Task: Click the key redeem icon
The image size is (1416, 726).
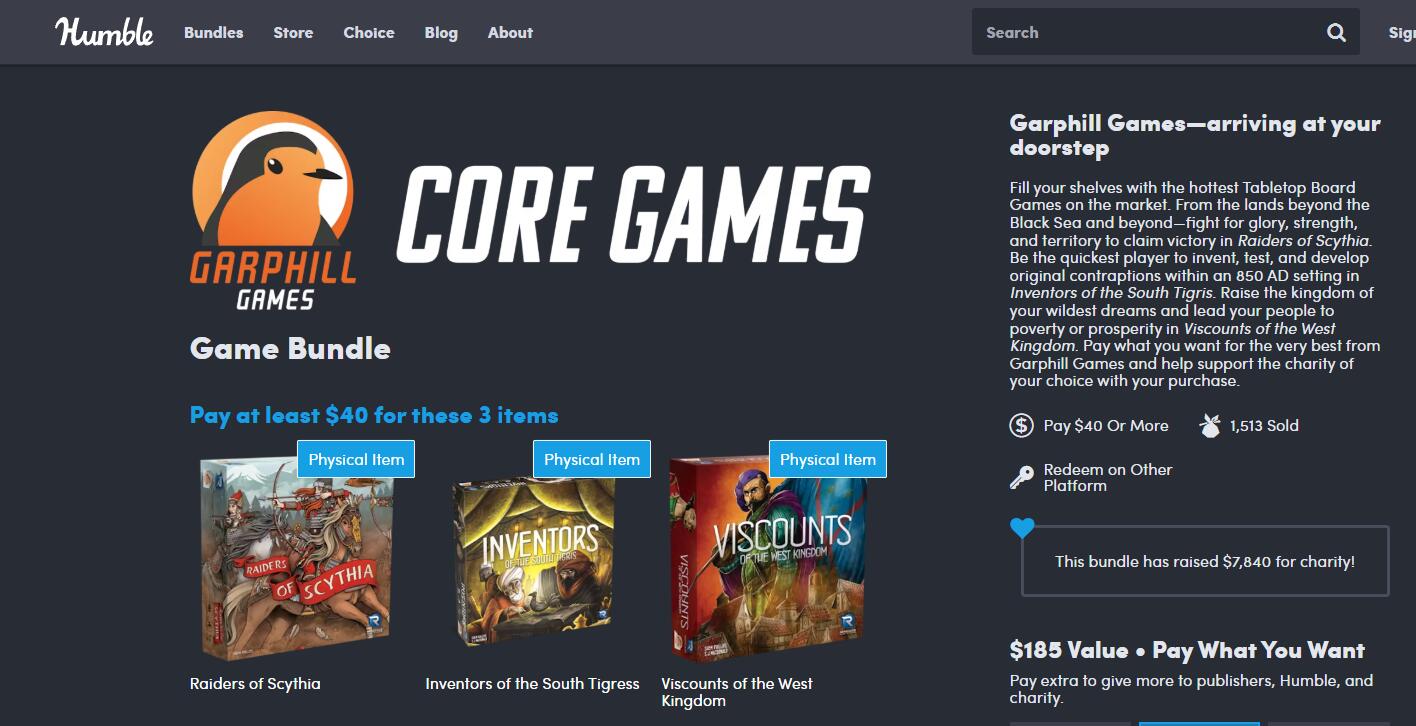Action: click(x=1021, y=478)
